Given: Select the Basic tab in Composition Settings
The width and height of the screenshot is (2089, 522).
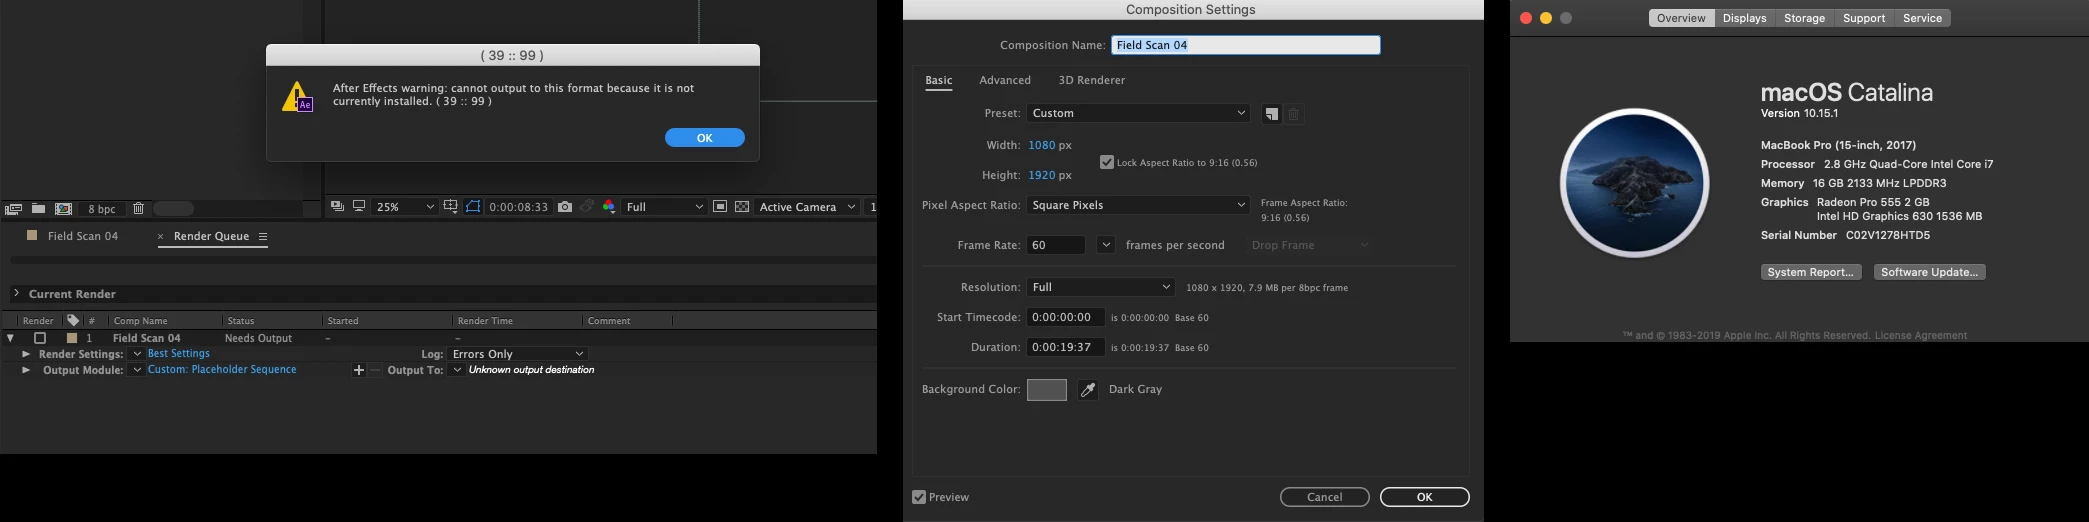Looking at the screenshot, I should [939, 80].
